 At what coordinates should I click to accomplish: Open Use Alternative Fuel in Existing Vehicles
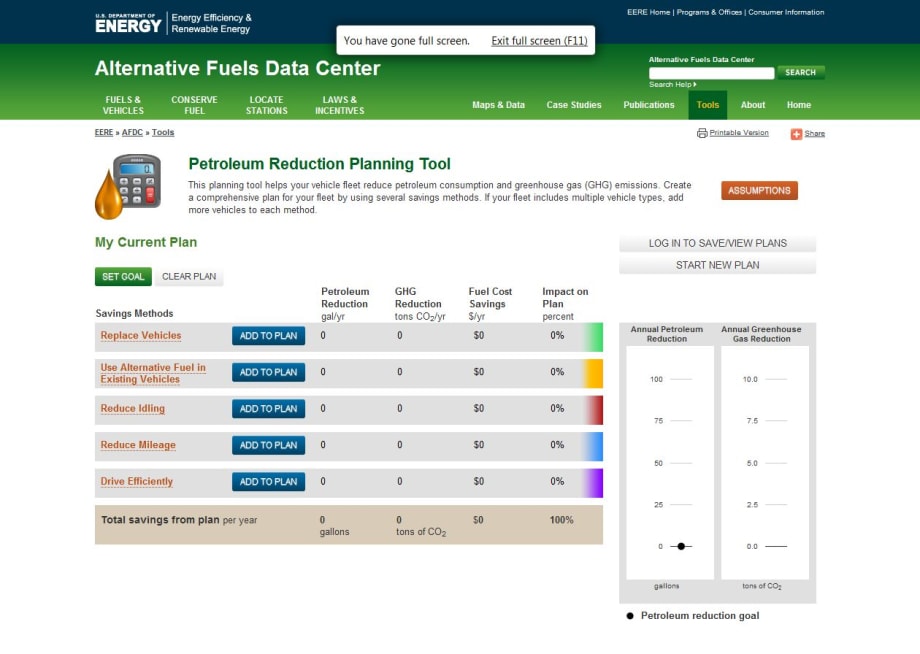tap(153, 373)
